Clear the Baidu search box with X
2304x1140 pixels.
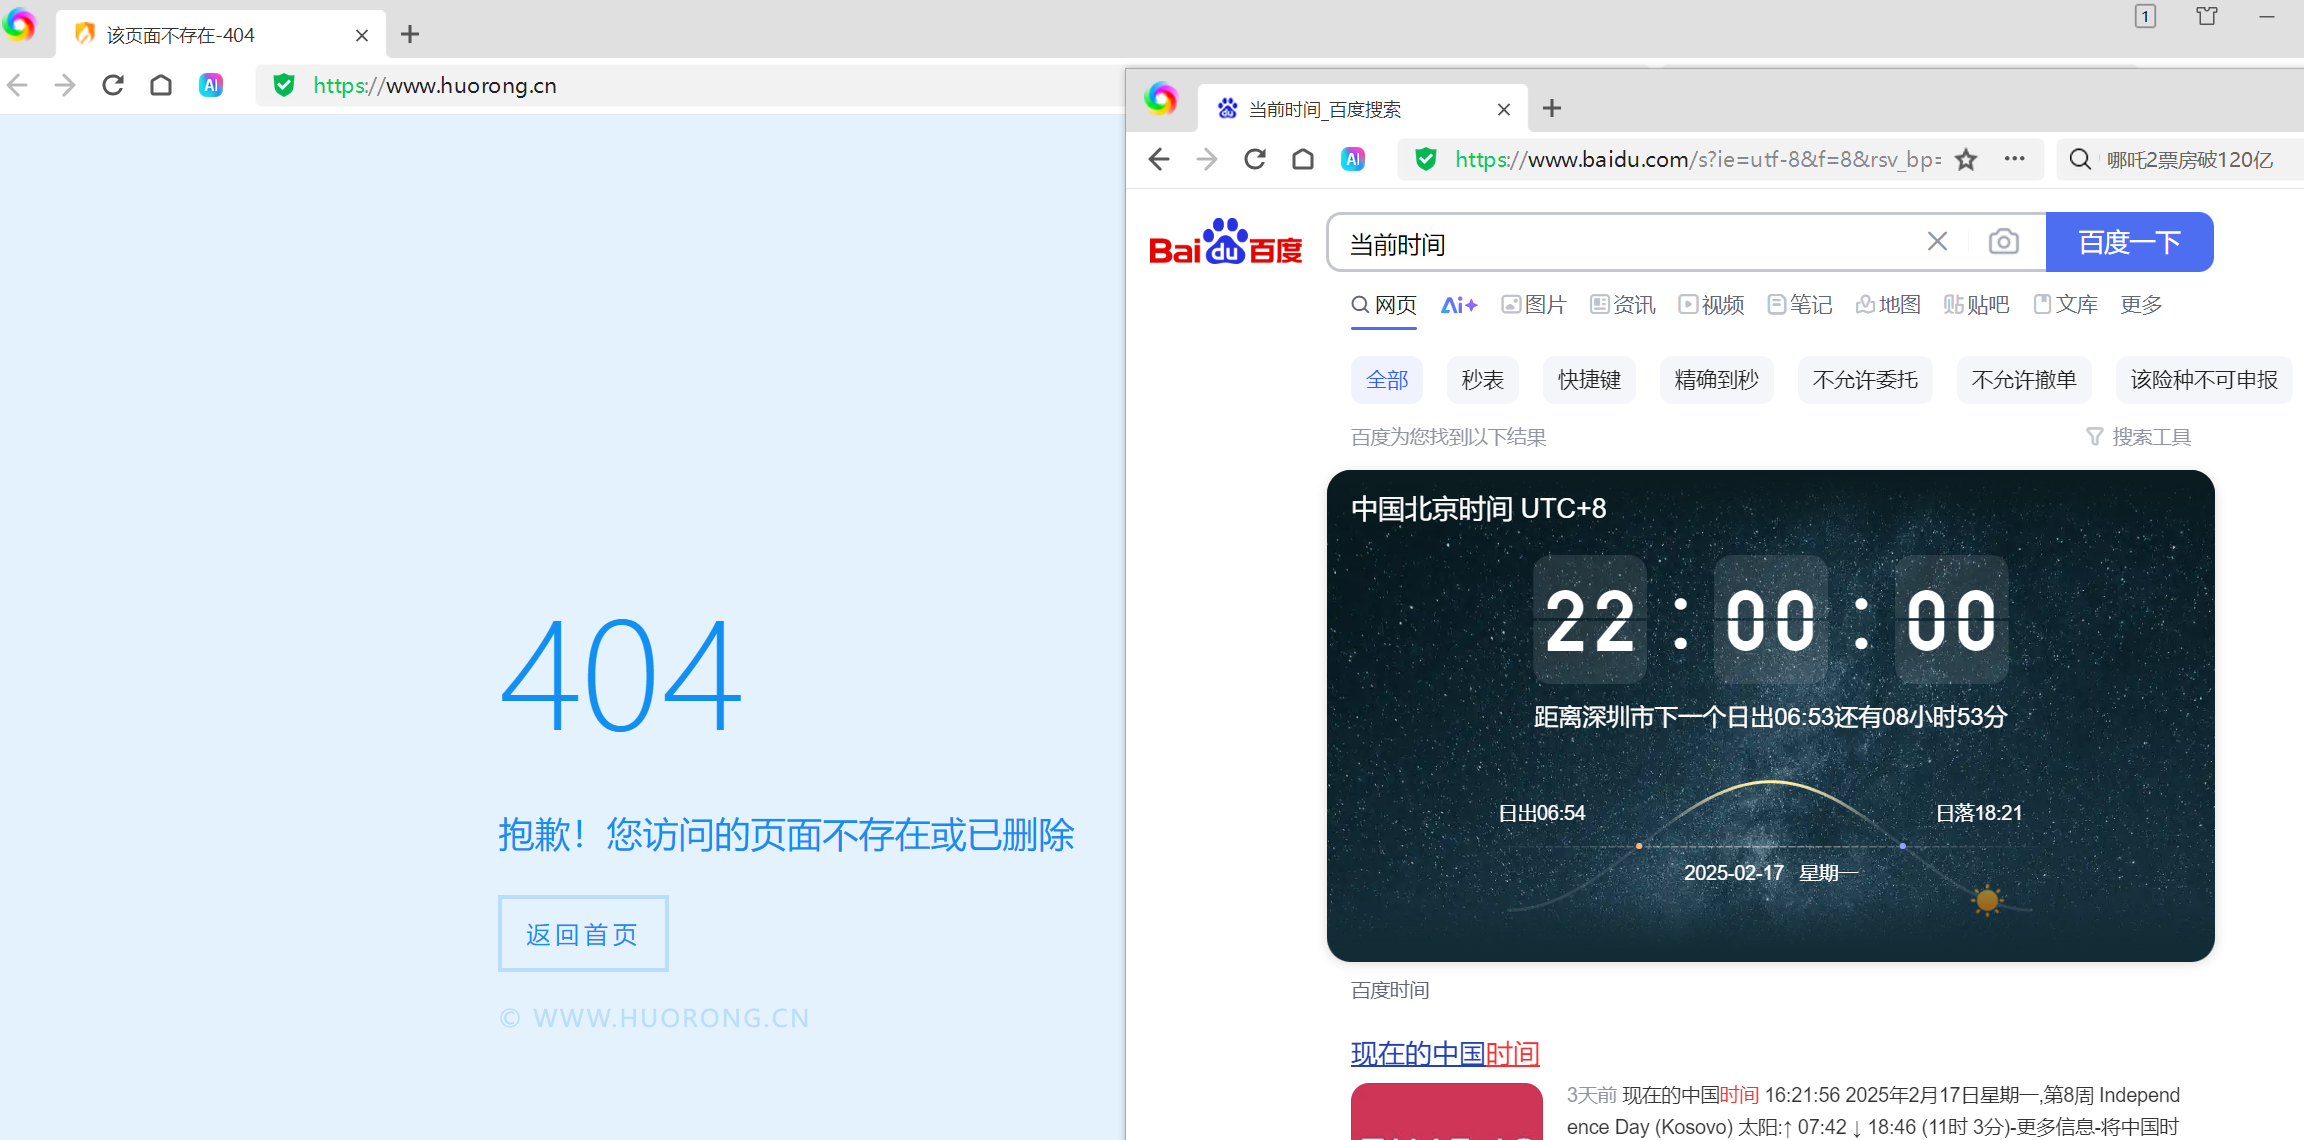coord(1937,242)
